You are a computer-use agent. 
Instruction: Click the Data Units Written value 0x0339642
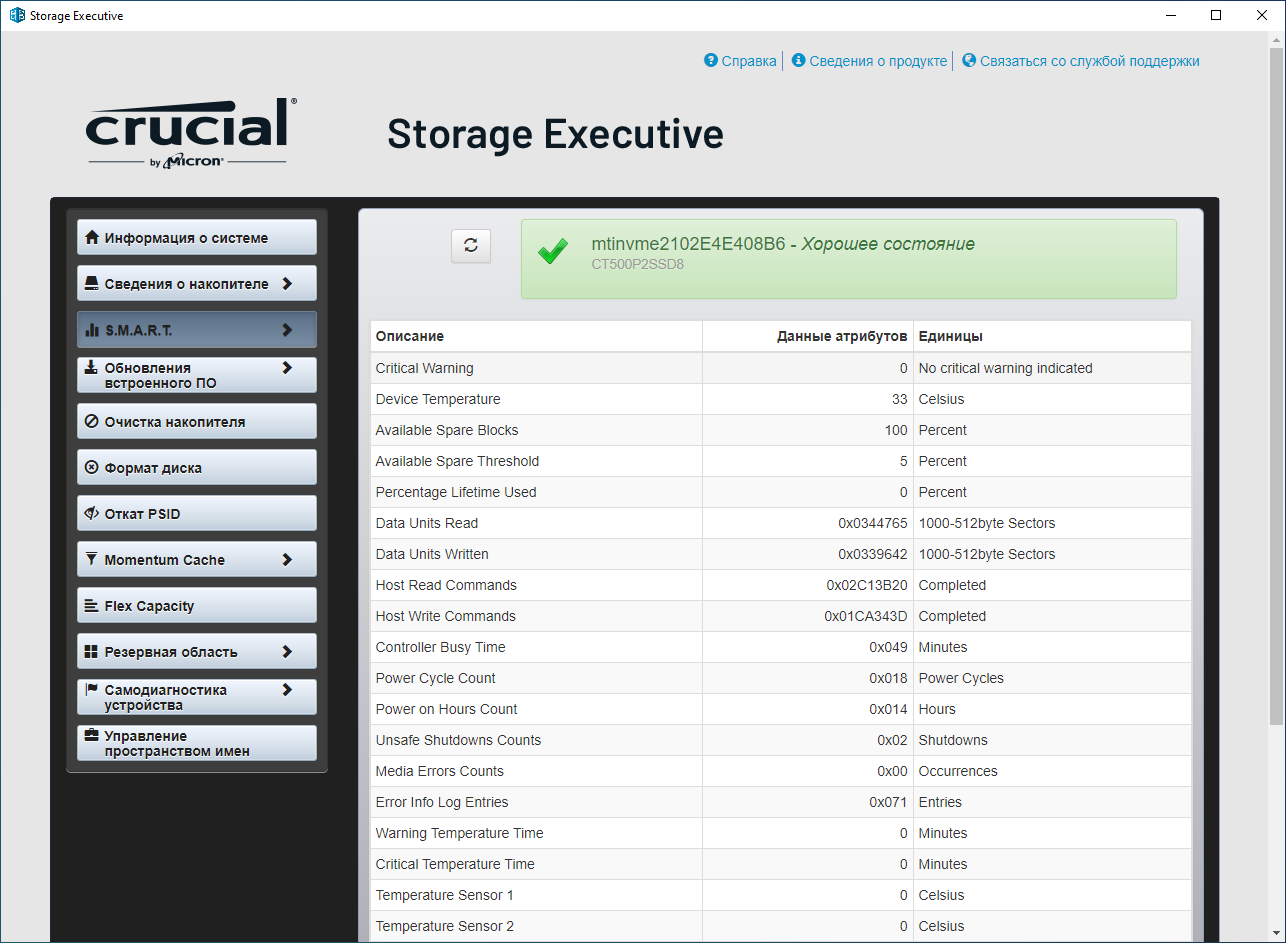click(x=873, y=554)
